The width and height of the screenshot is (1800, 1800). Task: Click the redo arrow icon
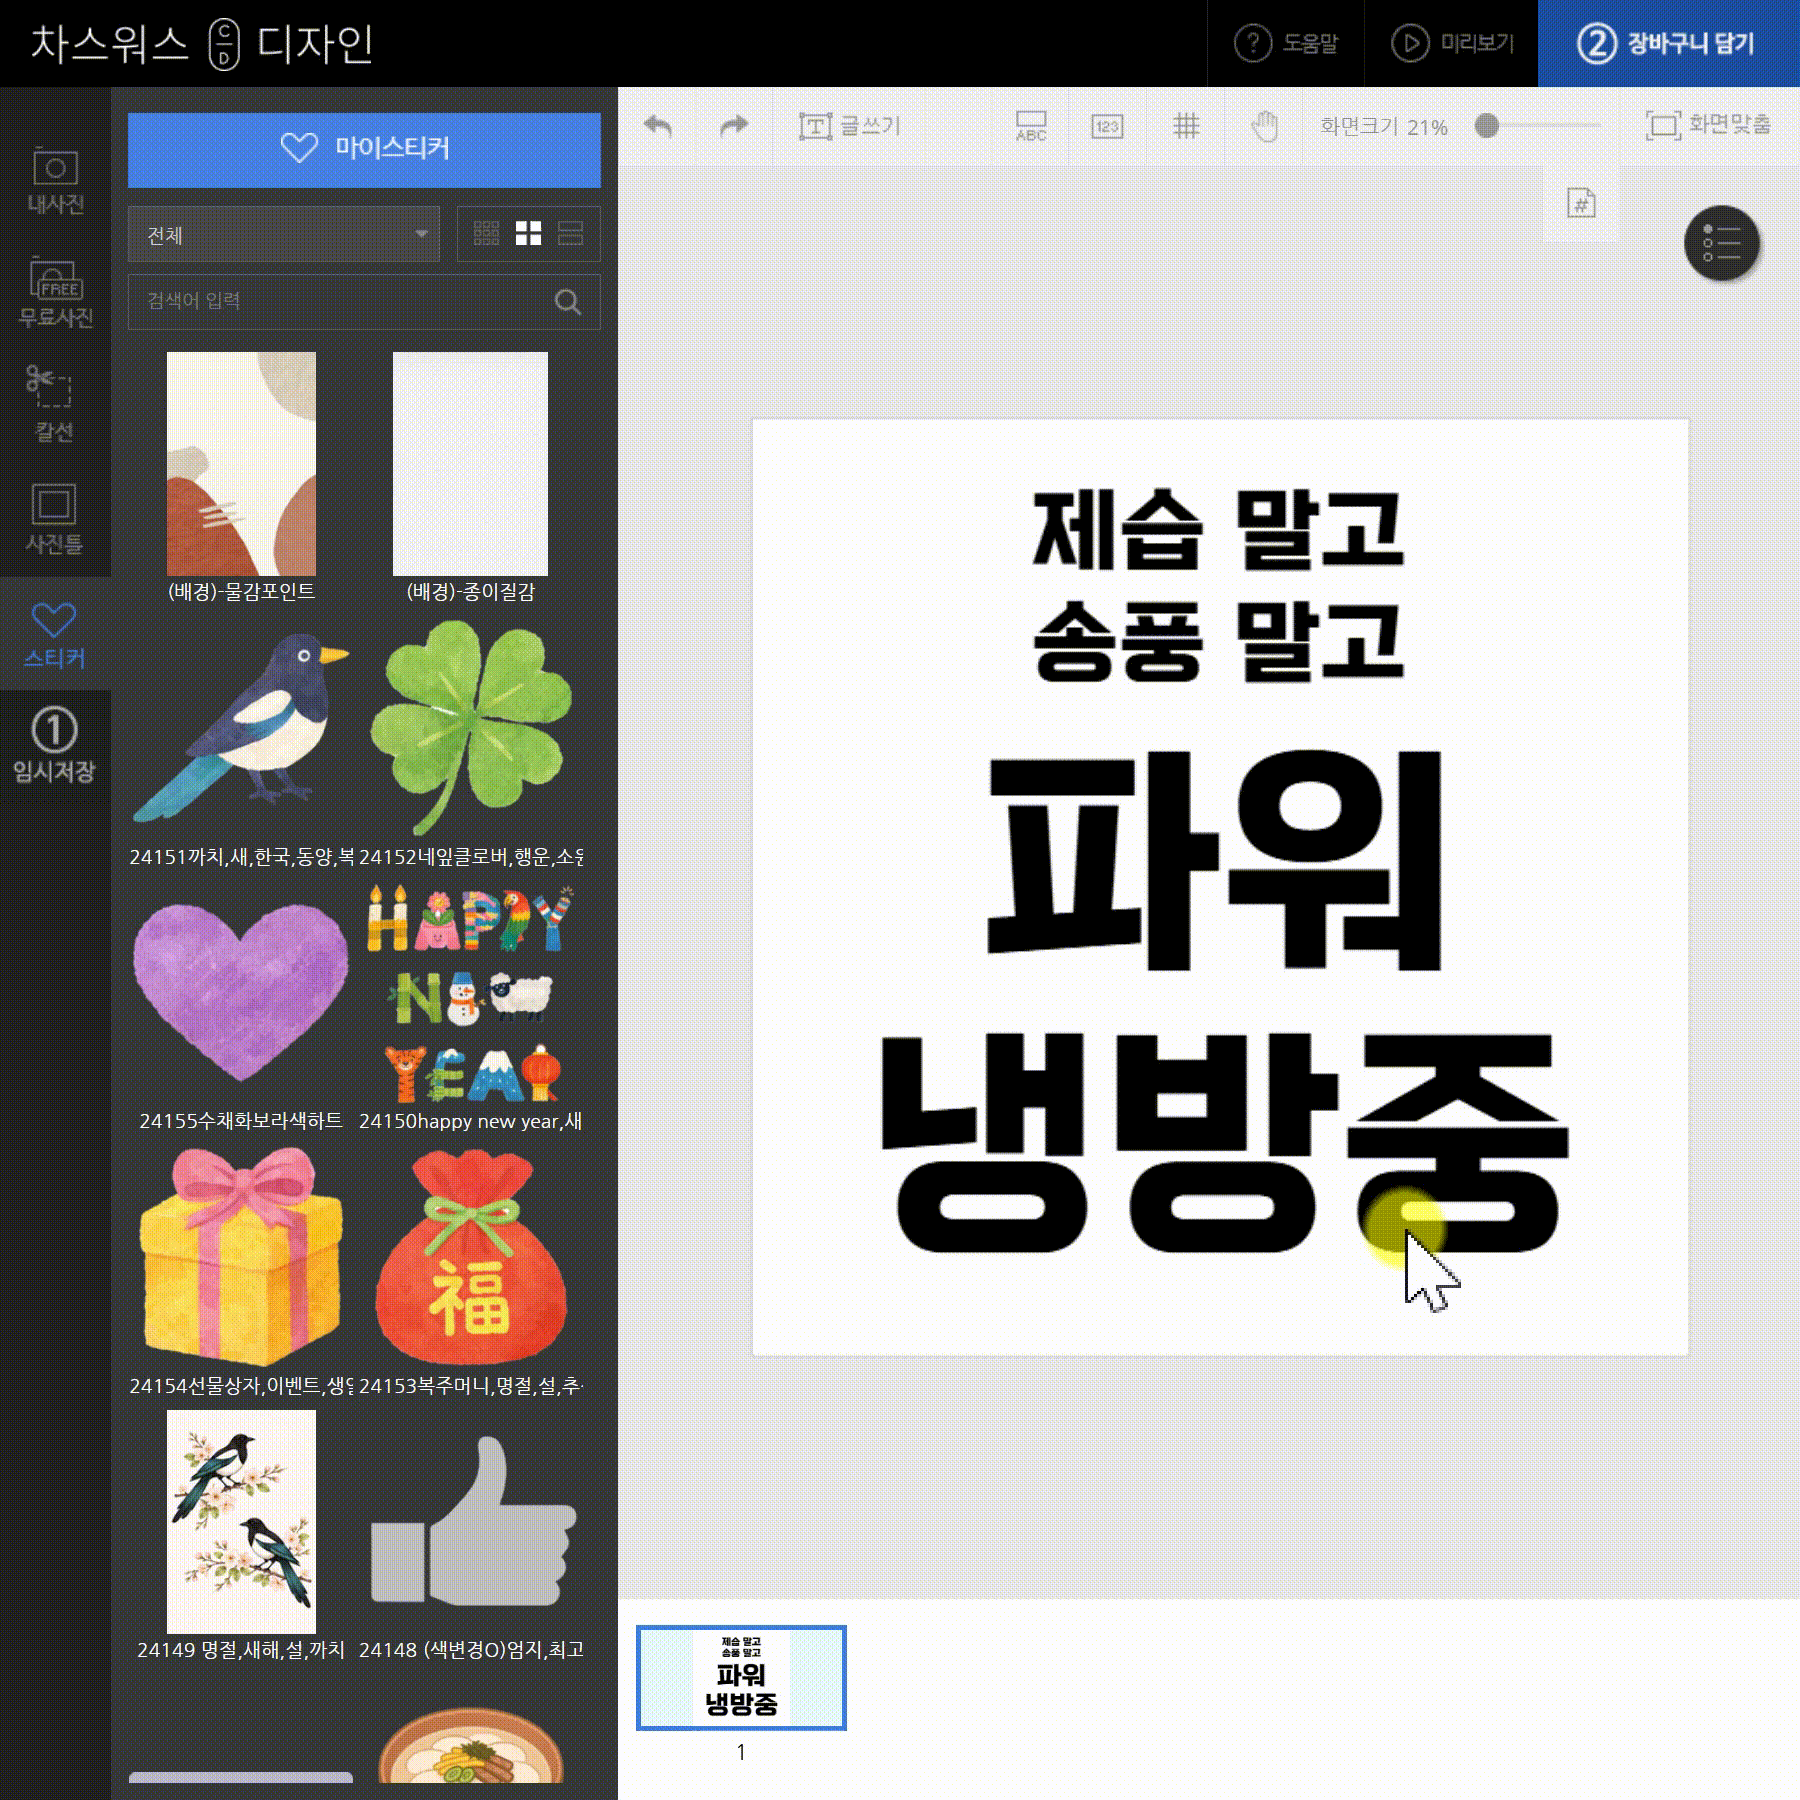click(734, 126)
